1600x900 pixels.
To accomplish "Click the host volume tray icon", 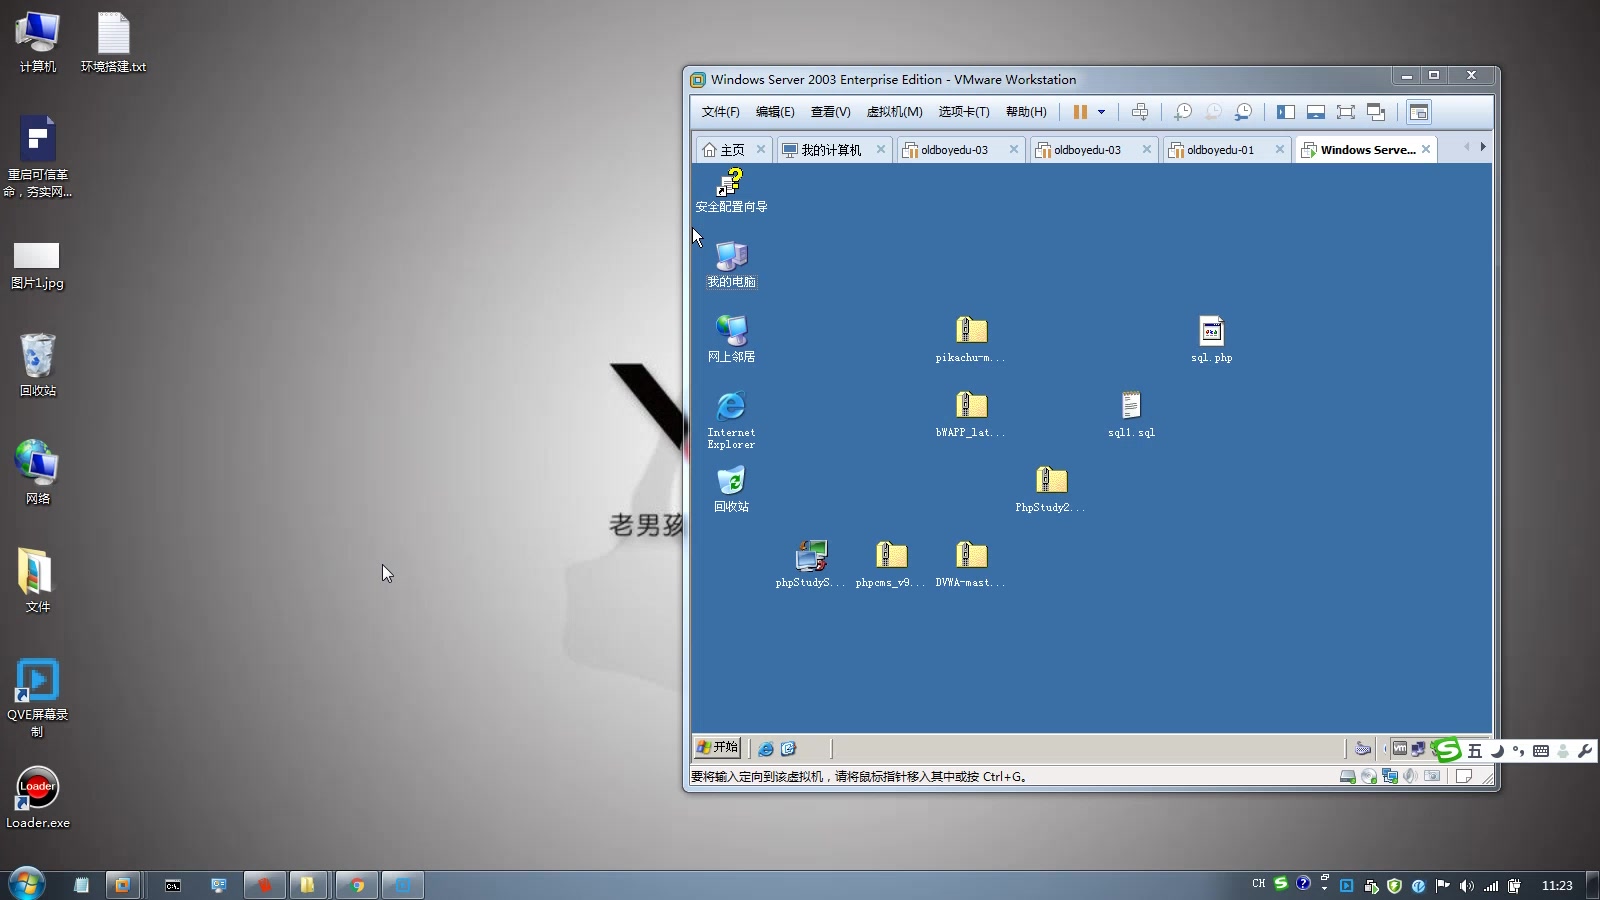I will (x=1466, y=885).
